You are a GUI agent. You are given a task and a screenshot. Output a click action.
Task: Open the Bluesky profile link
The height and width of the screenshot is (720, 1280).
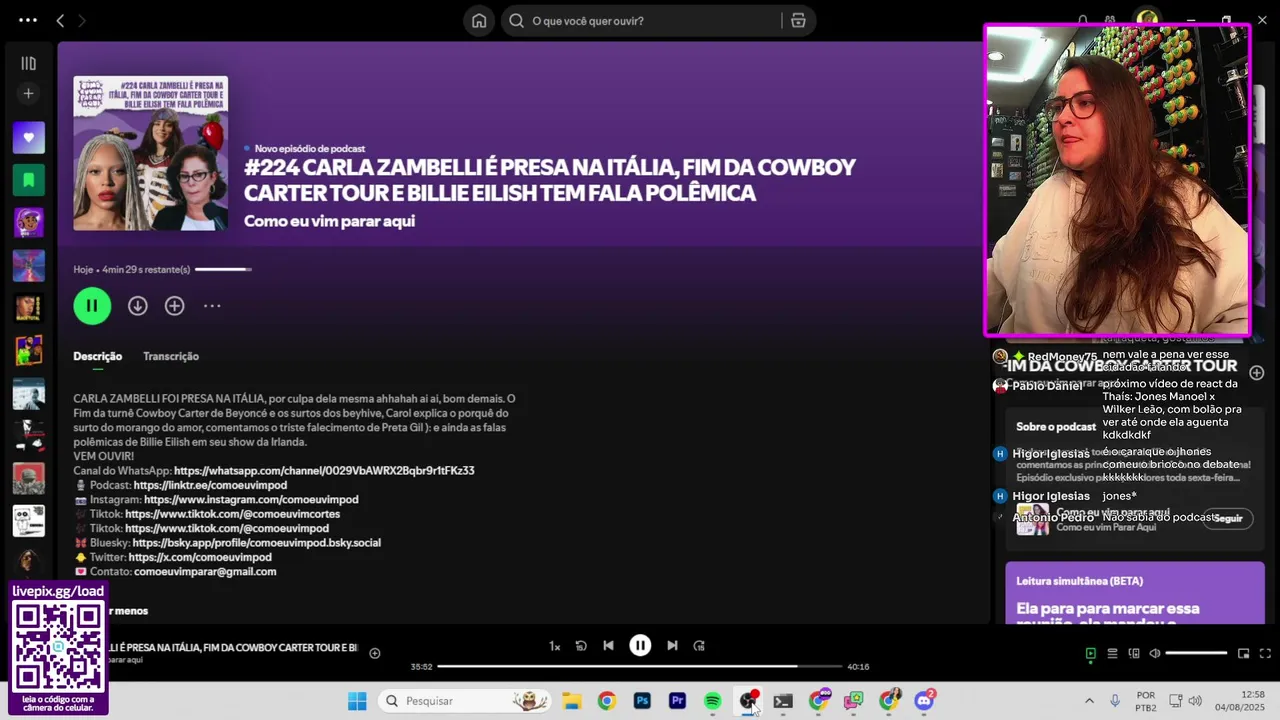[256, 543]
